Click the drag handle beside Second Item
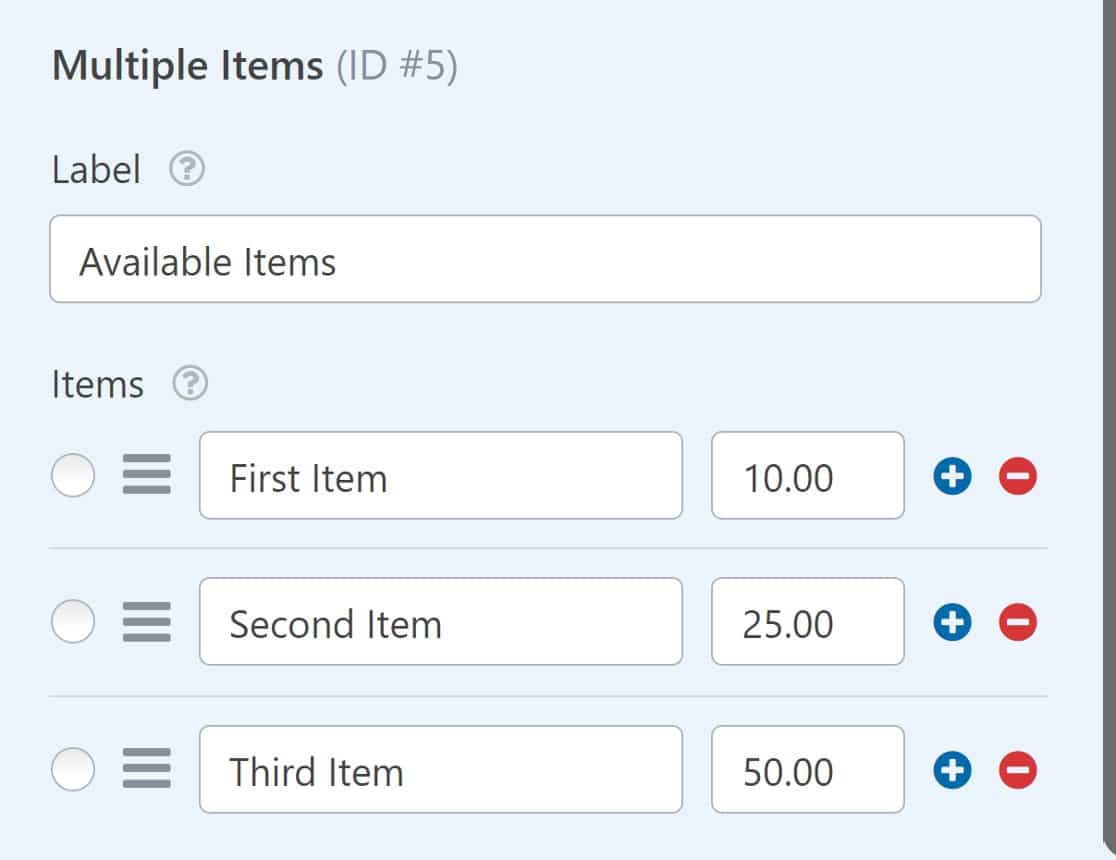Image resolution: width=1116 pixels, height=860 pixels. point(145,622)
